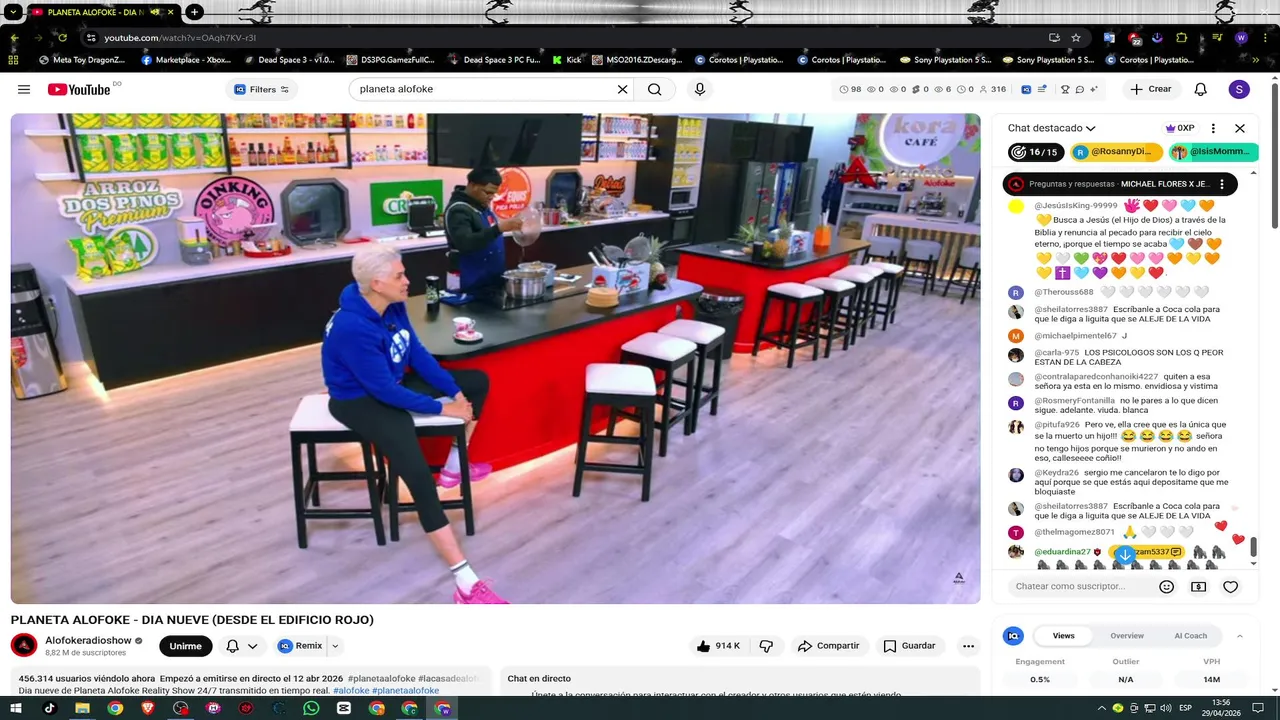Reload the browser page

tap(62, 38)
